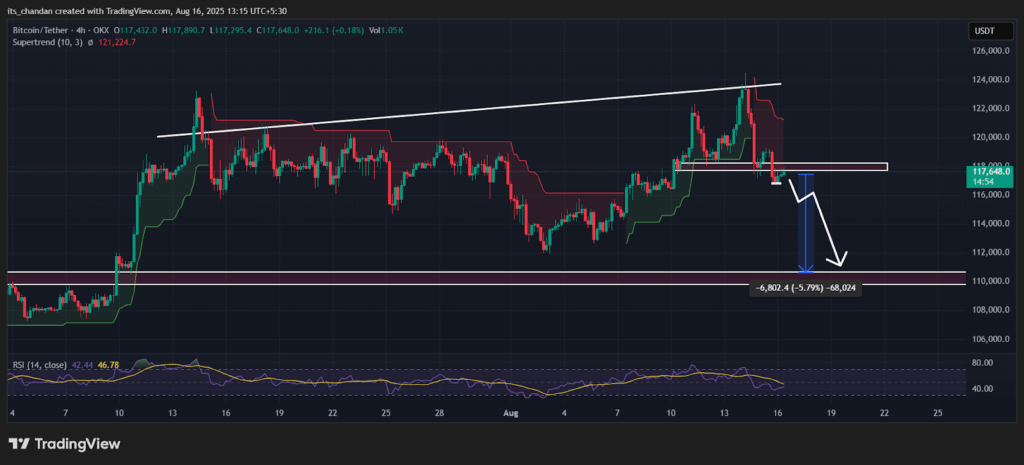Click the 40.00 RSI axis label
1024x465 pixels.
983,389
